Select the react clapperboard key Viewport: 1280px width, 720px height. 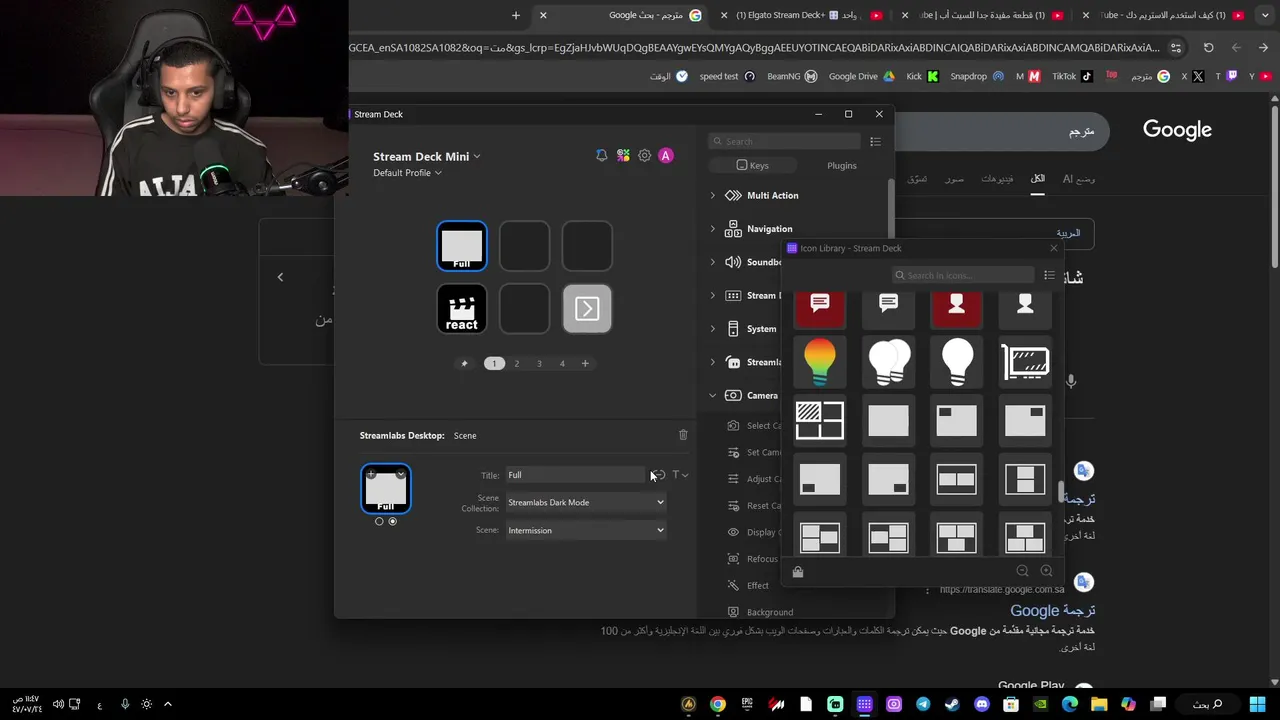coord(462,309)
